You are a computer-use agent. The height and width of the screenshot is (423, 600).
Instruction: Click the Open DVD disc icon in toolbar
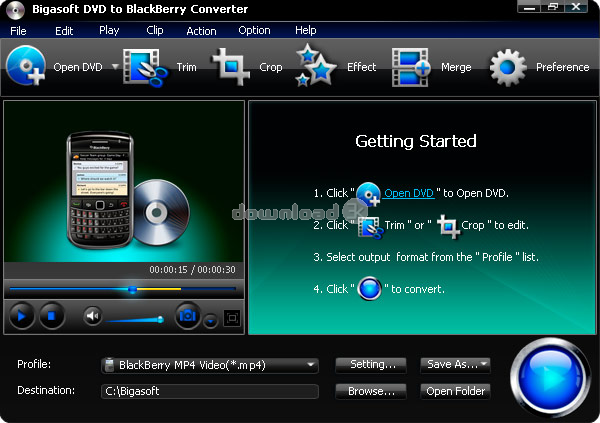click(x=26, y=65)
